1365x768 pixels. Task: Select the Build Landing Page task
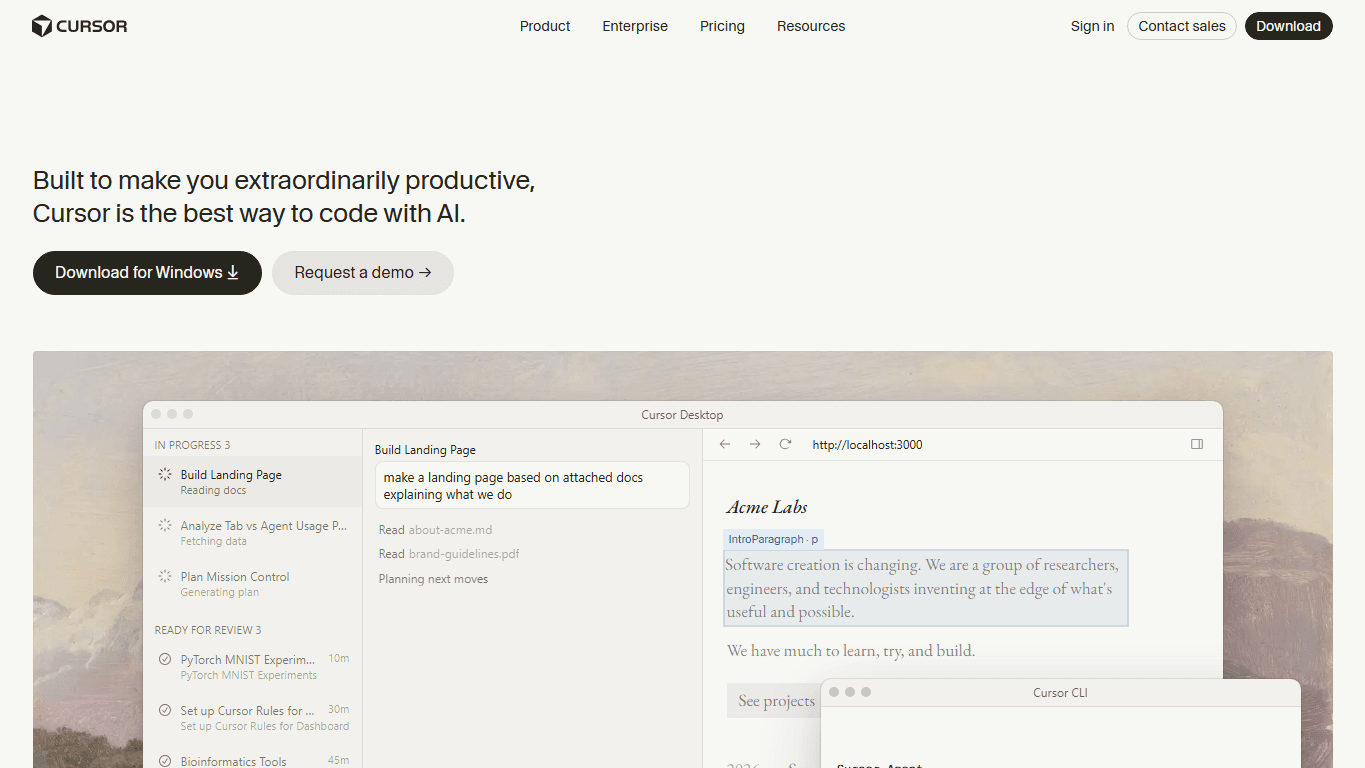coord(253,482)
